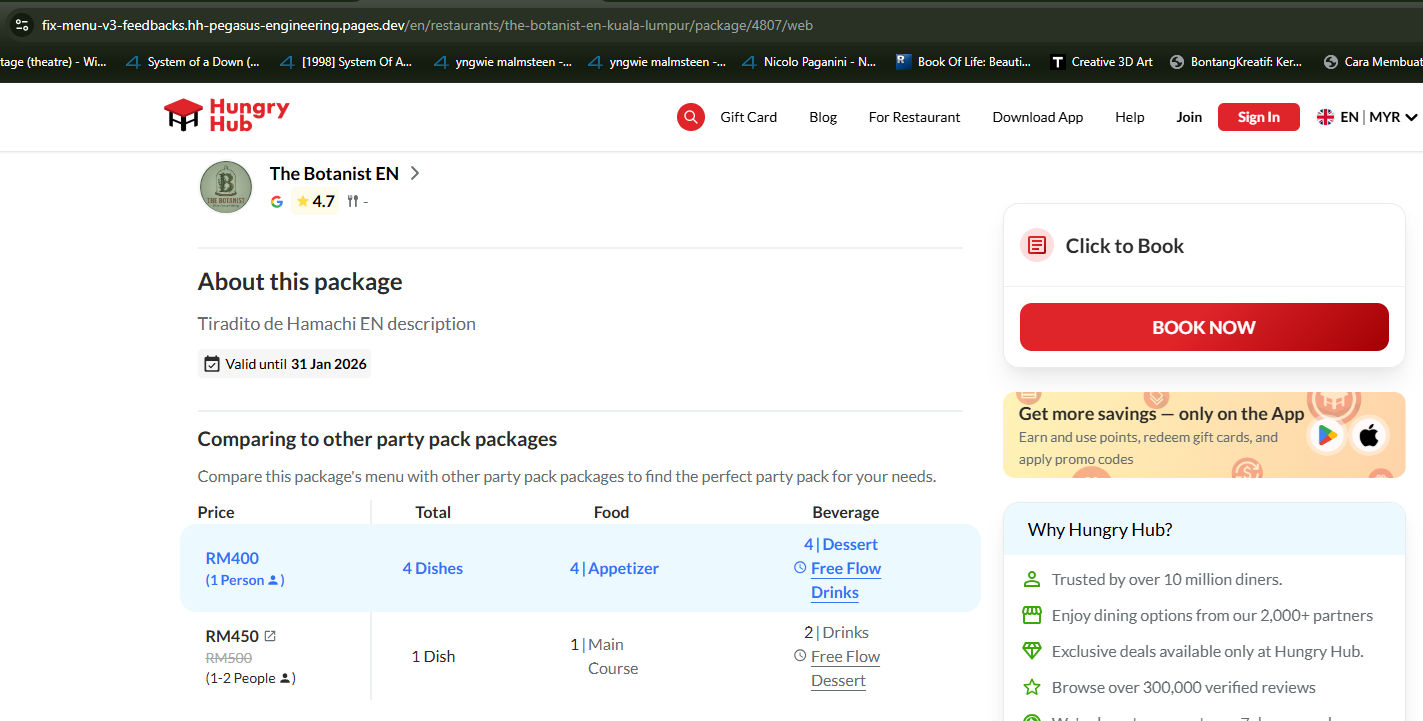This screenshot has width=1423, height=721.
Task: Open the Apple App Store badge
Action: tap(1369, 435)
